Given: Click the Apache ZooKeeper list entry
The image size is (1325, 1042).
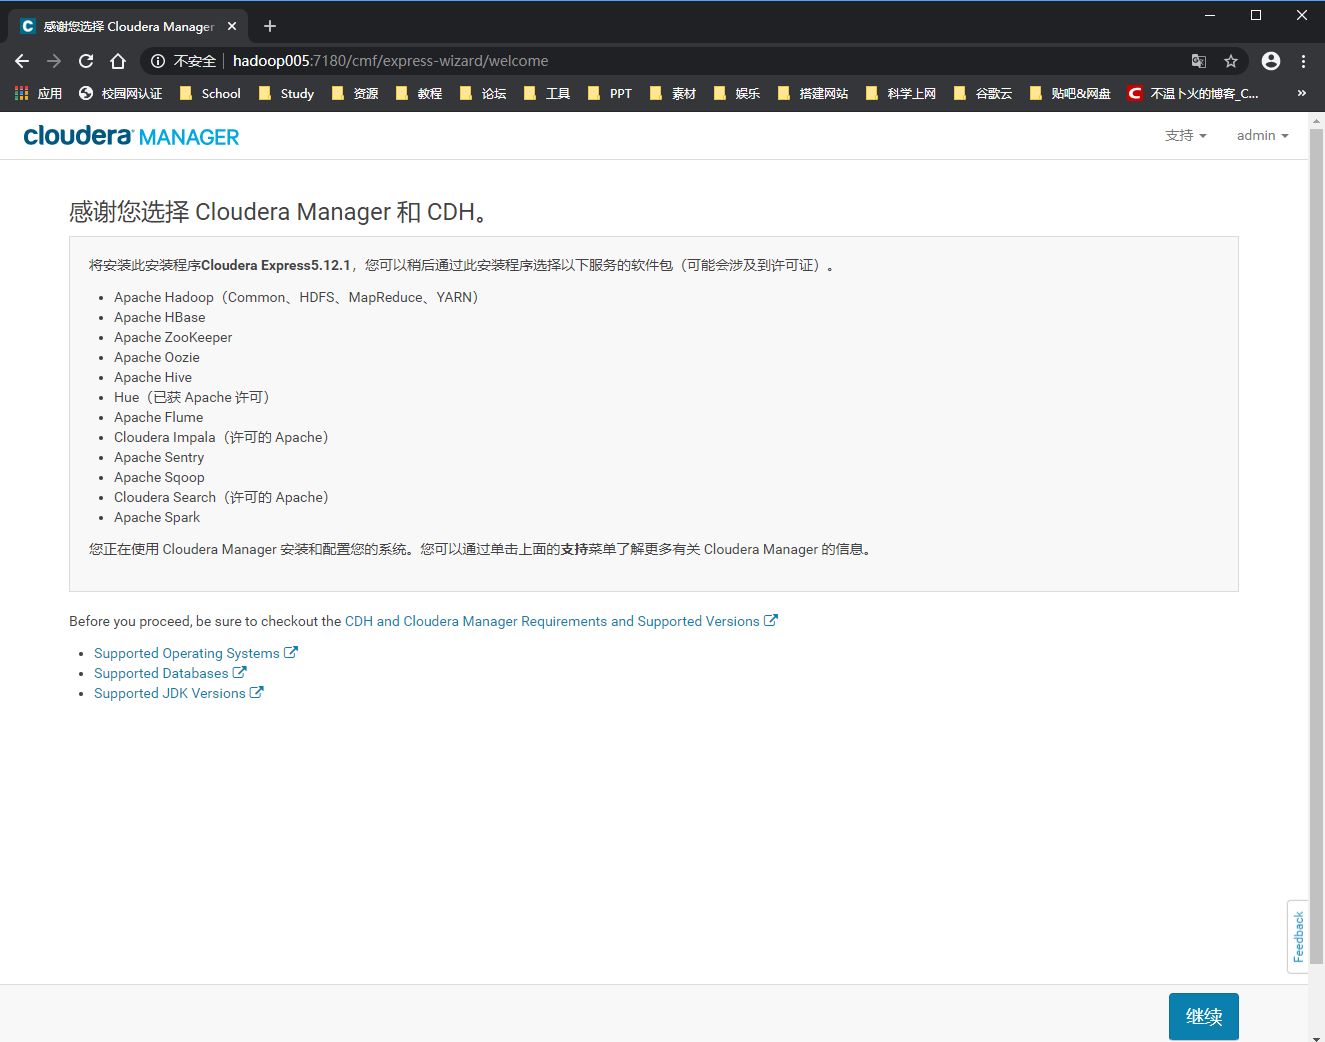Looking at the screenshot, I should 173,337.
